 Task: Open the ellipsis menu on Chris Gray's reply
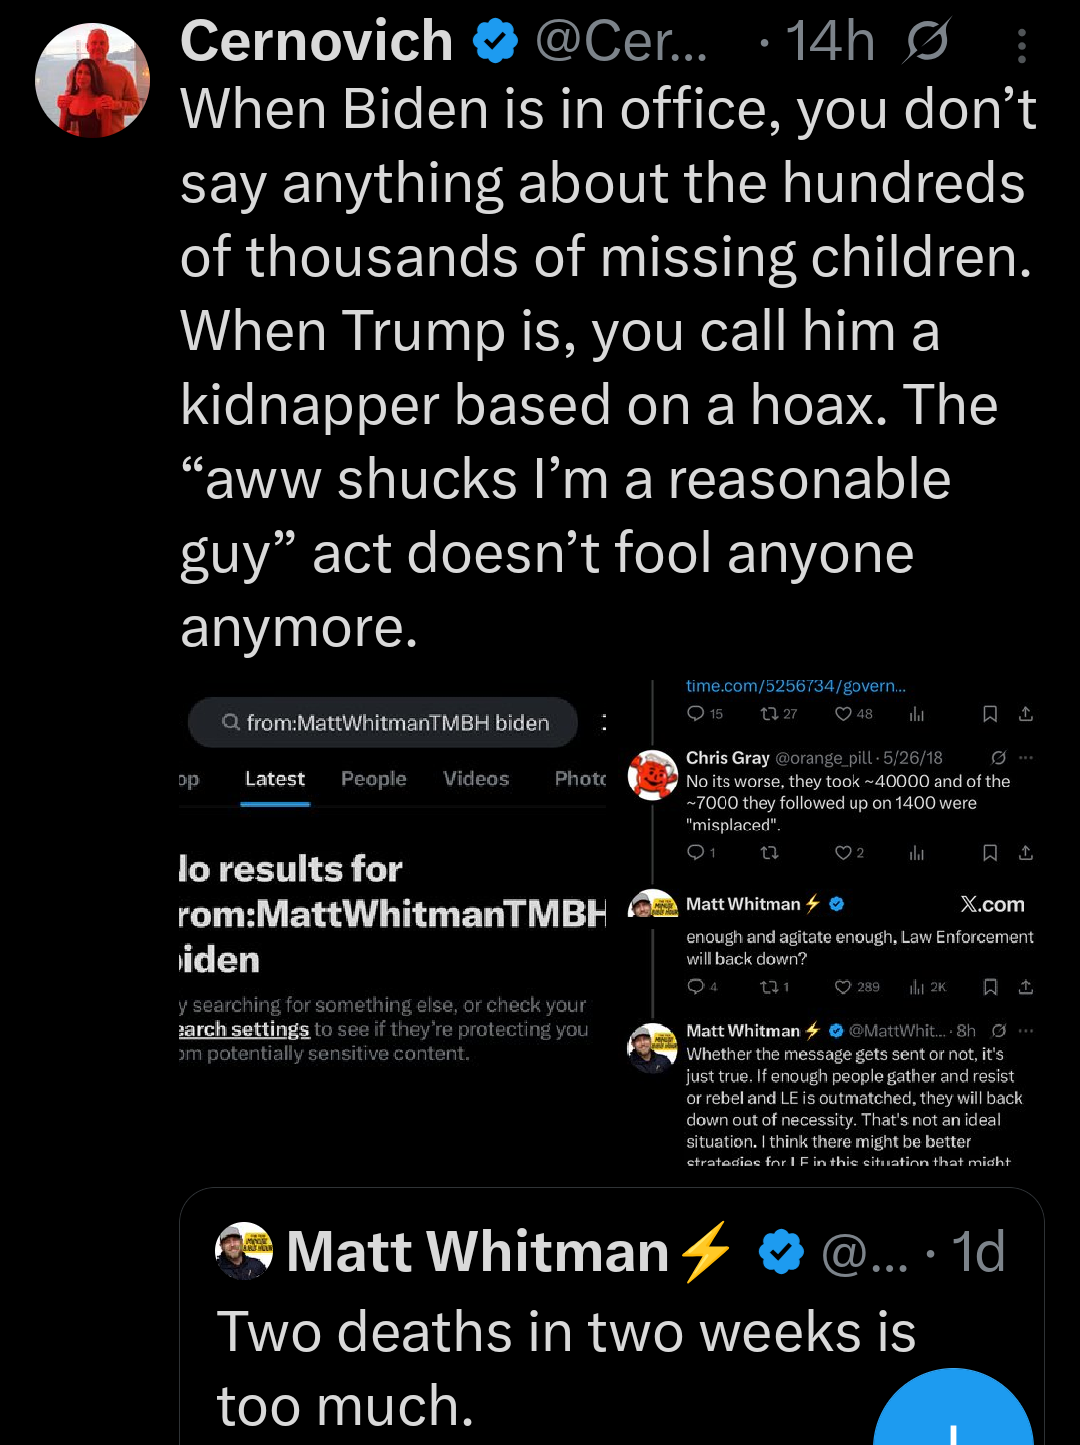pos(1026,757)
